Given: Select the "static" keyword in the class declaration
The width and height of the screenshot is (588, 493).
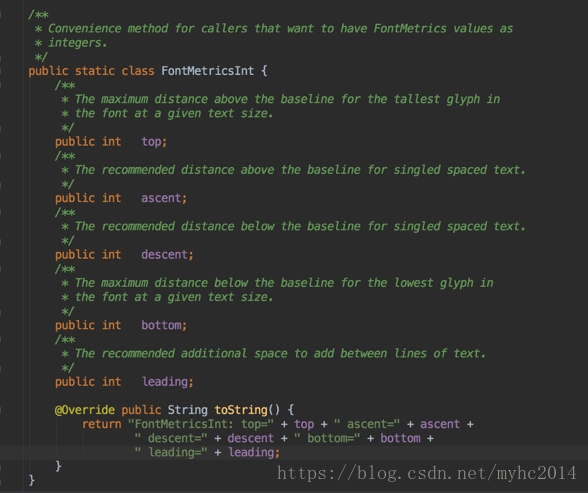Looking at the screenshot, I should [x=95, y=71].
